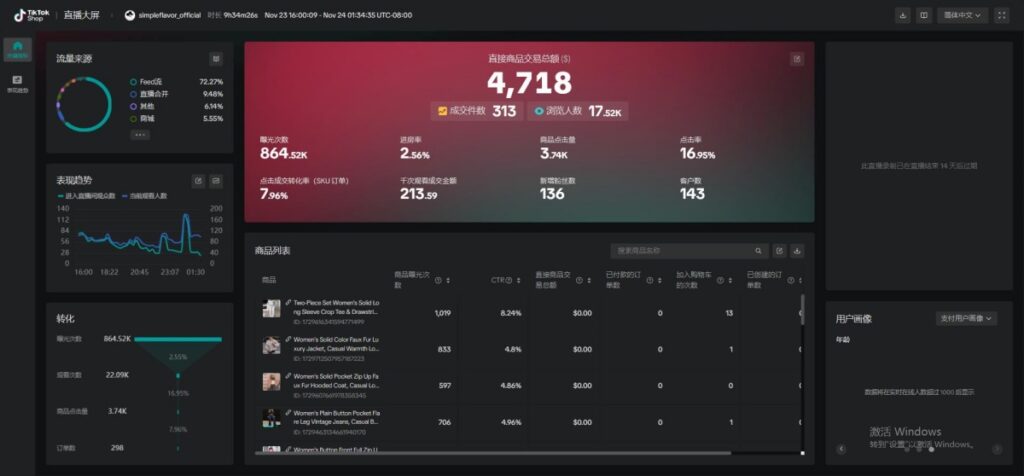Open the 支付用户画像 dropdown

[x=967, y=318]
